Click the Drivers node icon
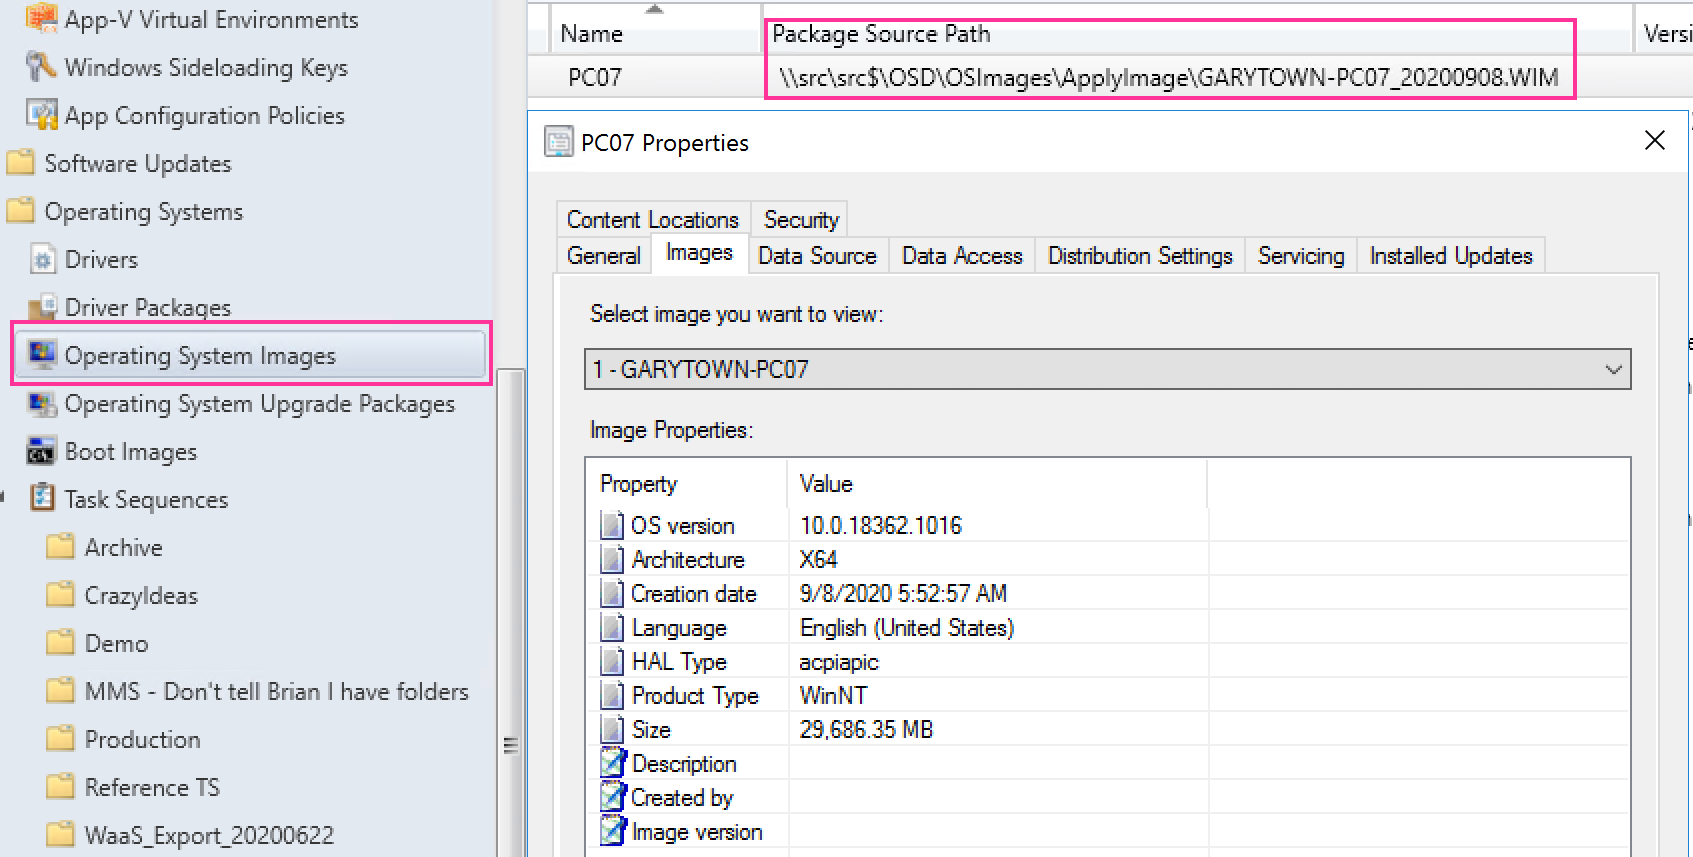The image size is (1693, 857). click(x=42, y=260)
